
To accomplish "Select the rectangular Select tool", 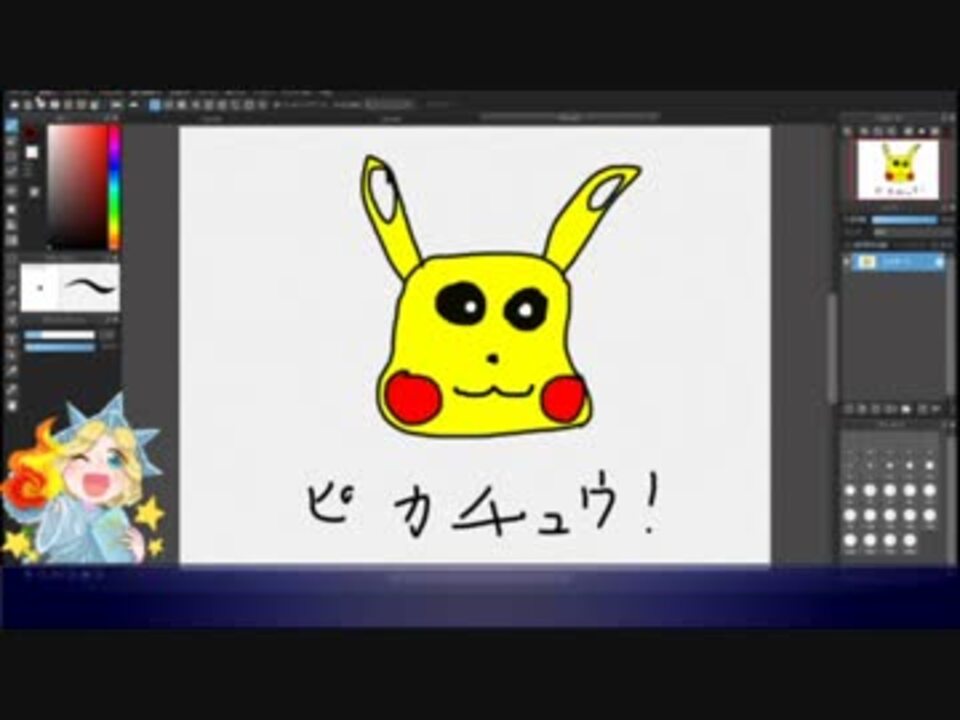I will 12,258.
